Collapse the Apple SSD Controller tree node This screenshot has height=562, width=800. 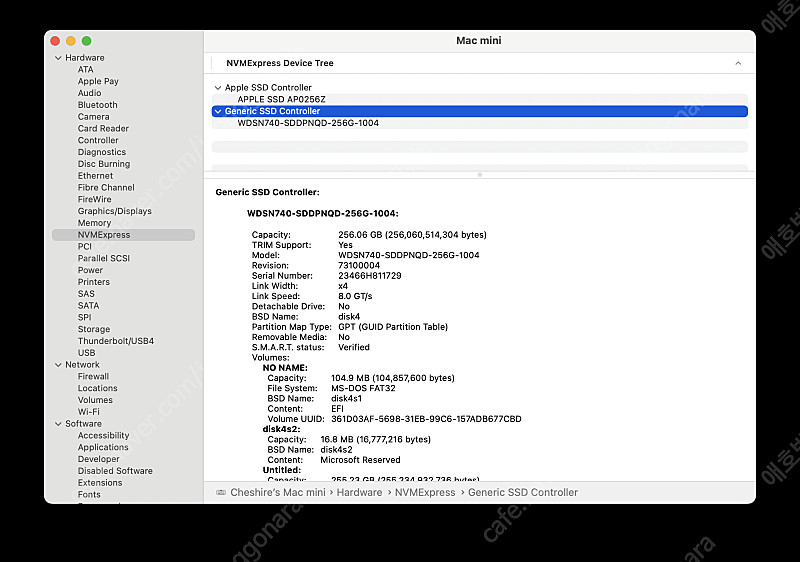point(218,88)
